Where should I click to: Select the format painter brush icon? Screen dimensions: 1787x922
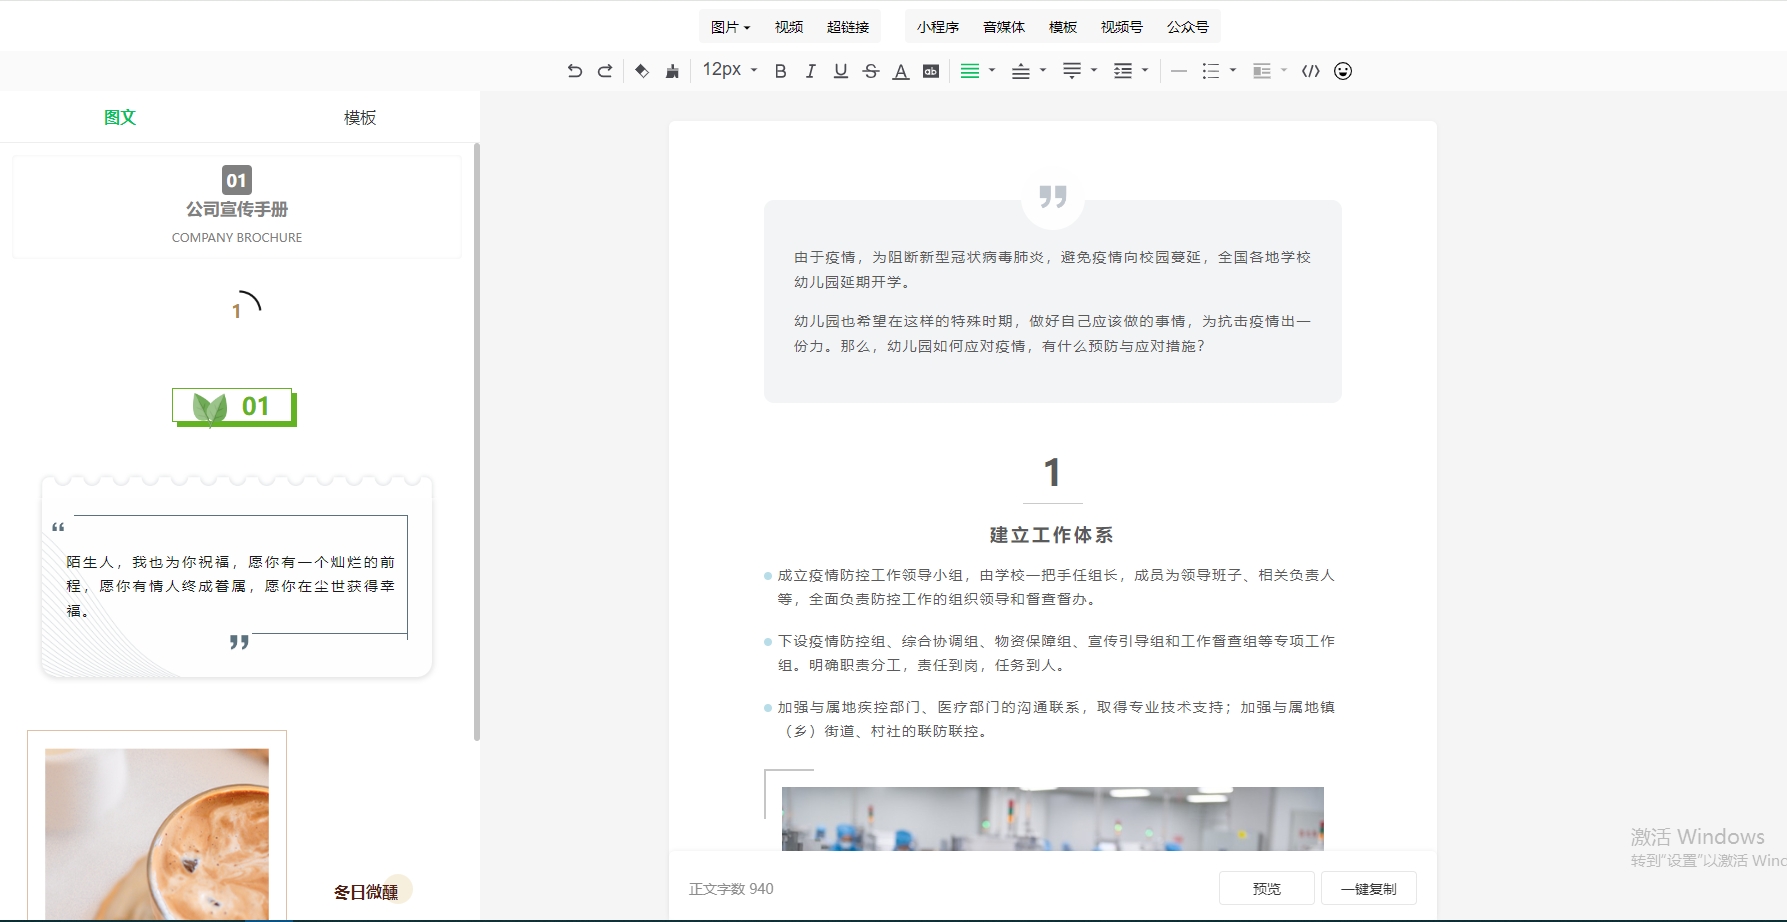672,71
